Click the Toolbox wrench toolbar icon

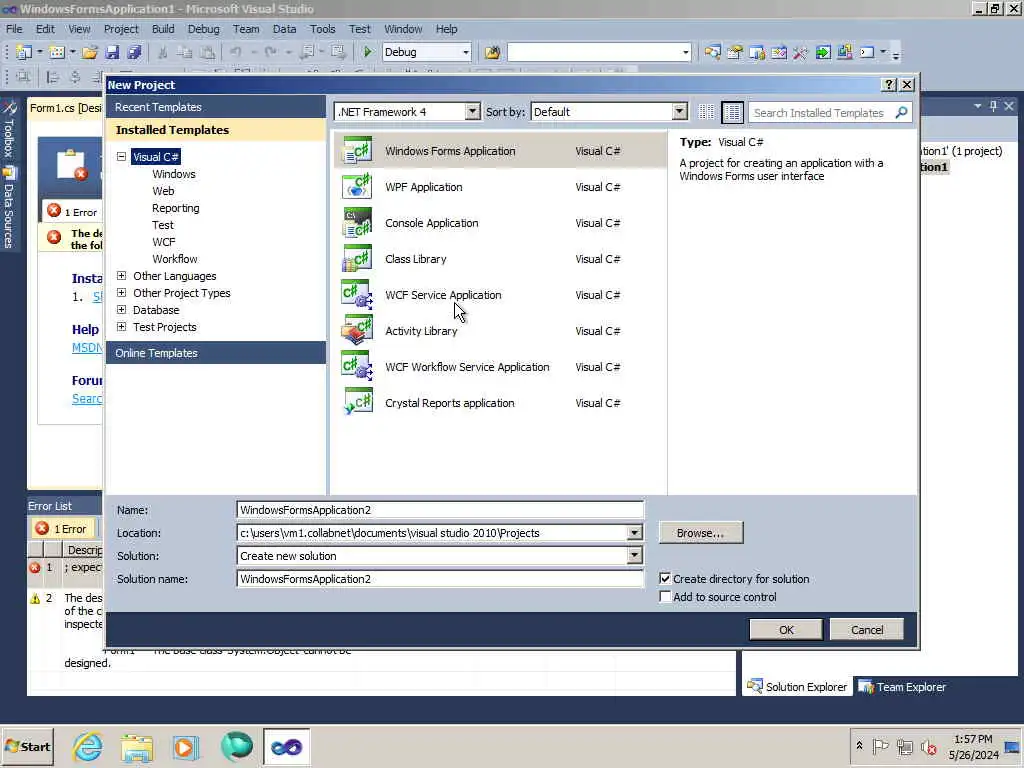[801, 52]
